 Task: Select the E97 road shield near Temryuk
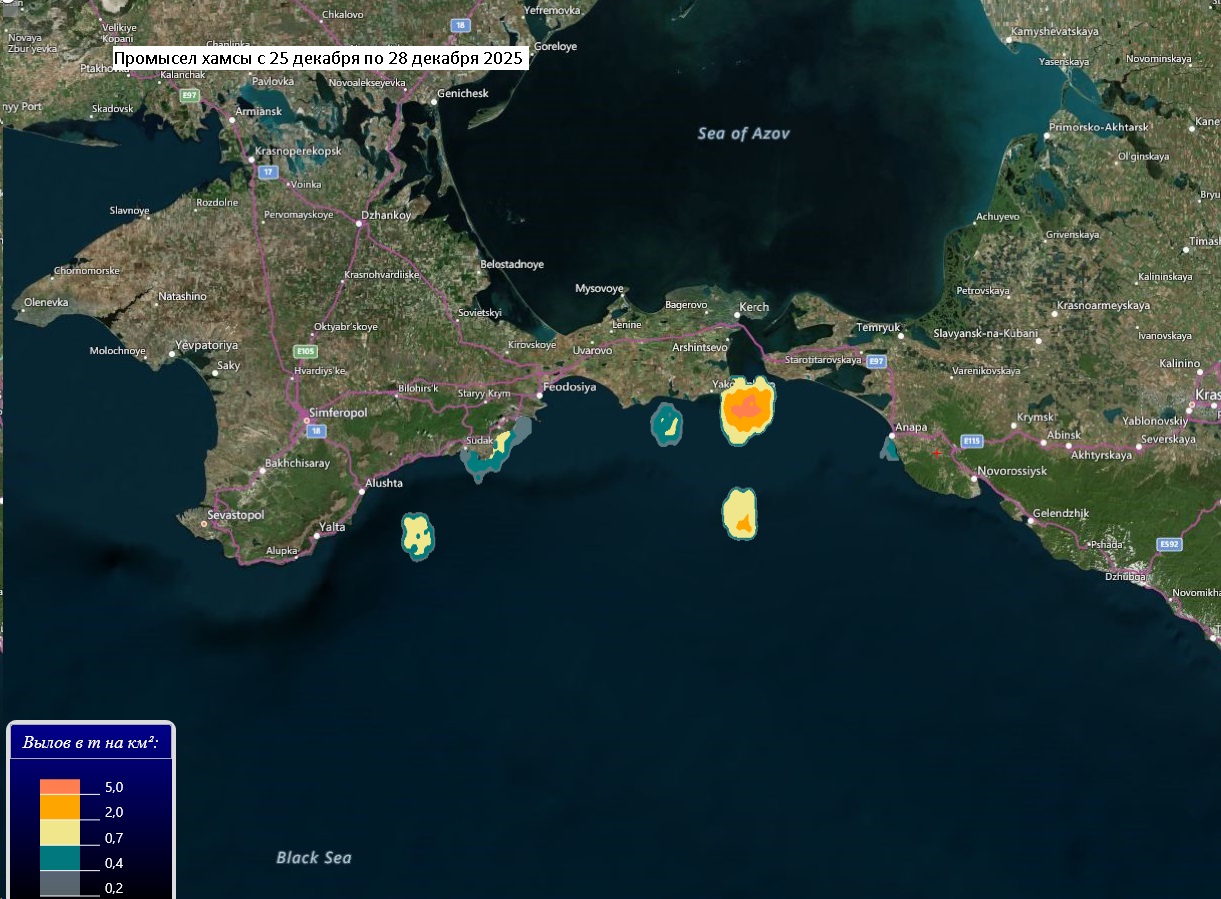pos(876,360)
